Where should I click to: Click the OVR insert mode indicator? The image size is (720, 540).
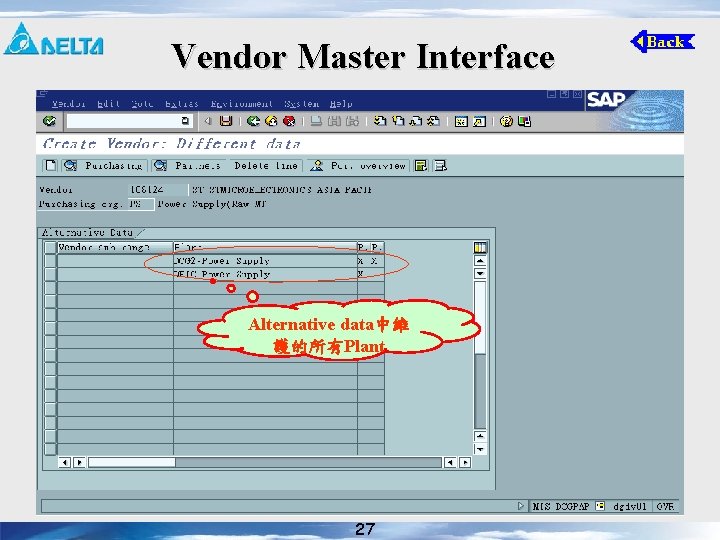click(x=665, y=506)
